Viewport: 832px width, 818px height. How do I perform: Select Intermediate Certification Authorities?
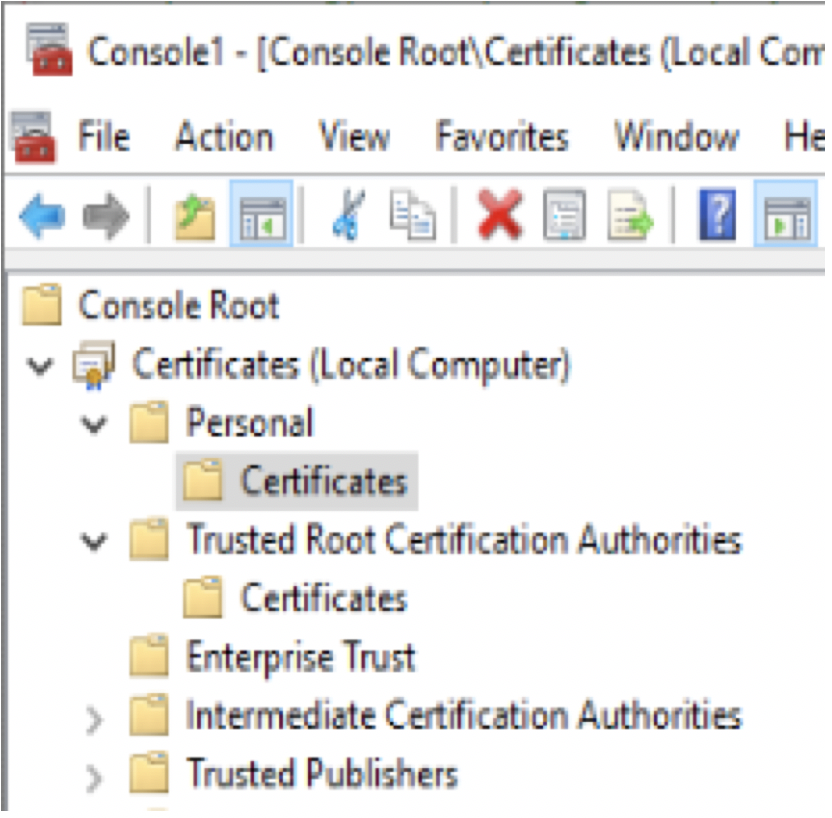(463, 715)
